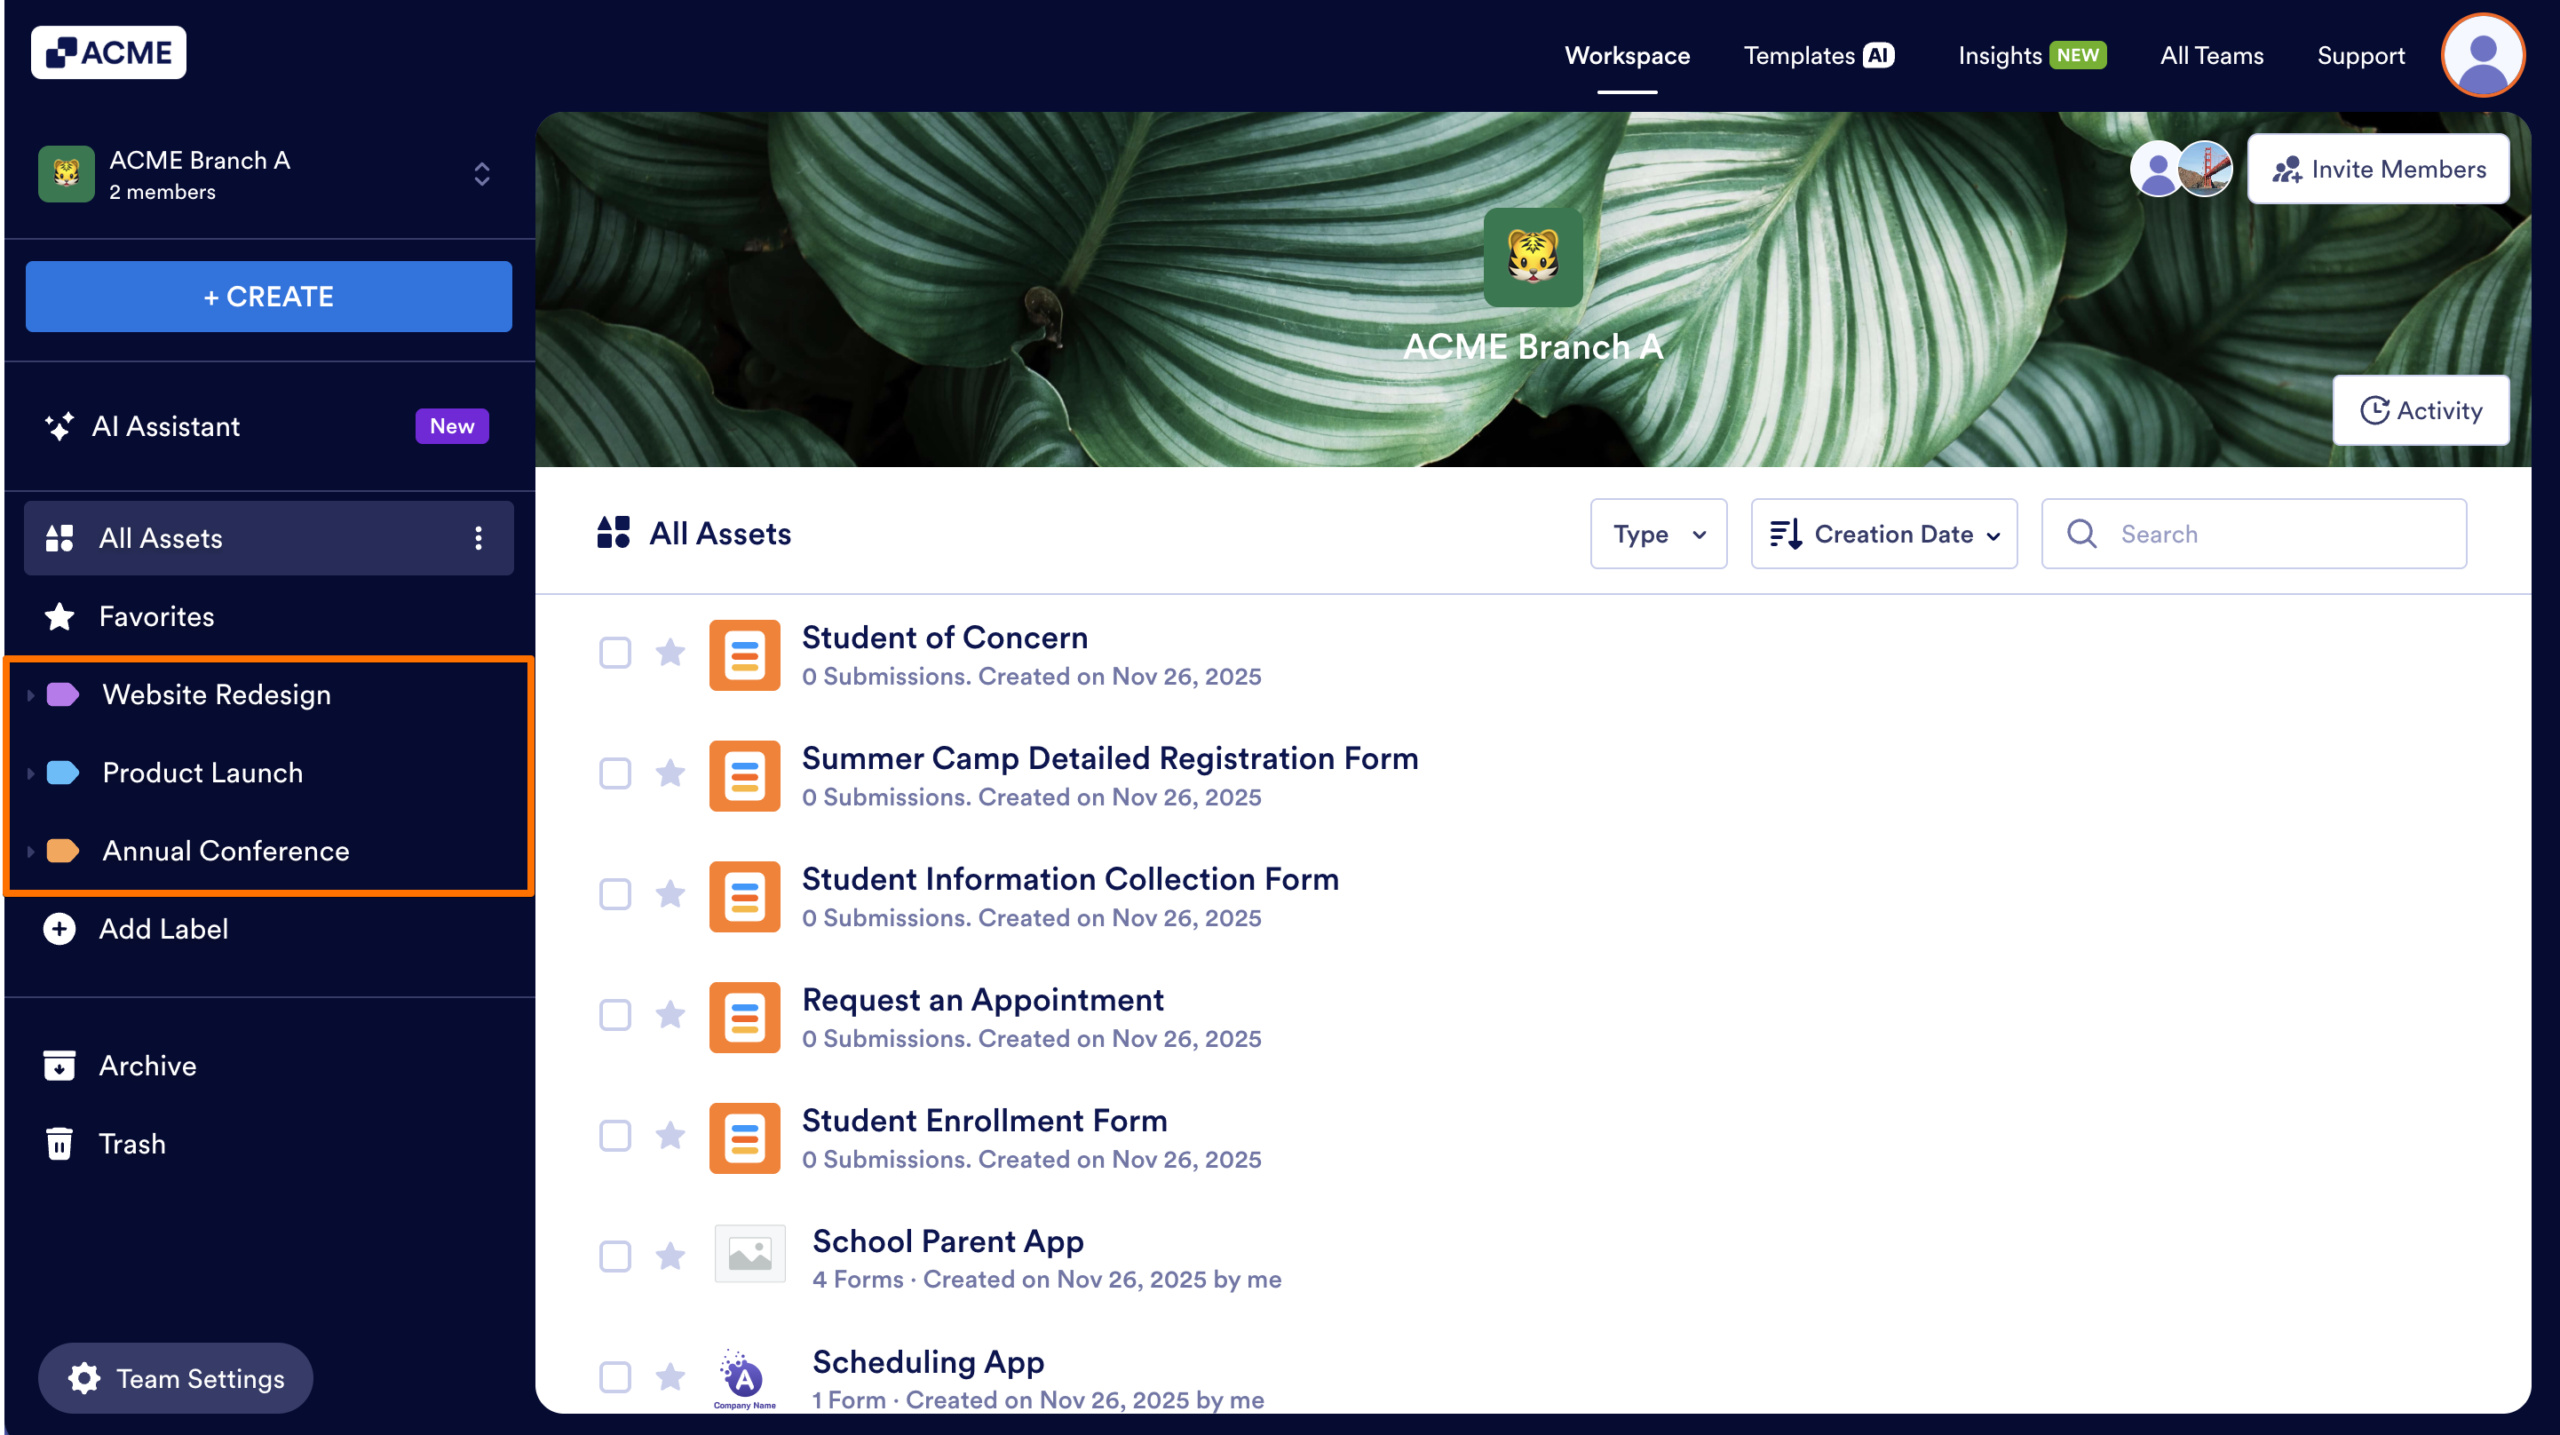The width and height of the screenshot is (2560, 1435).
Task: Select the orange Annual Conference label swatch
Action: tap(64, 850)
